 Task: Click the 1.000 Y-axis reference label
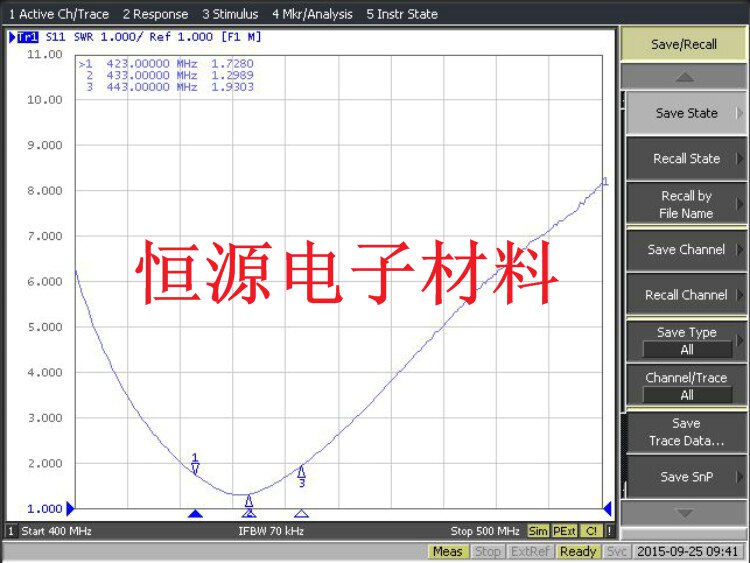click(x=44, y=509)
